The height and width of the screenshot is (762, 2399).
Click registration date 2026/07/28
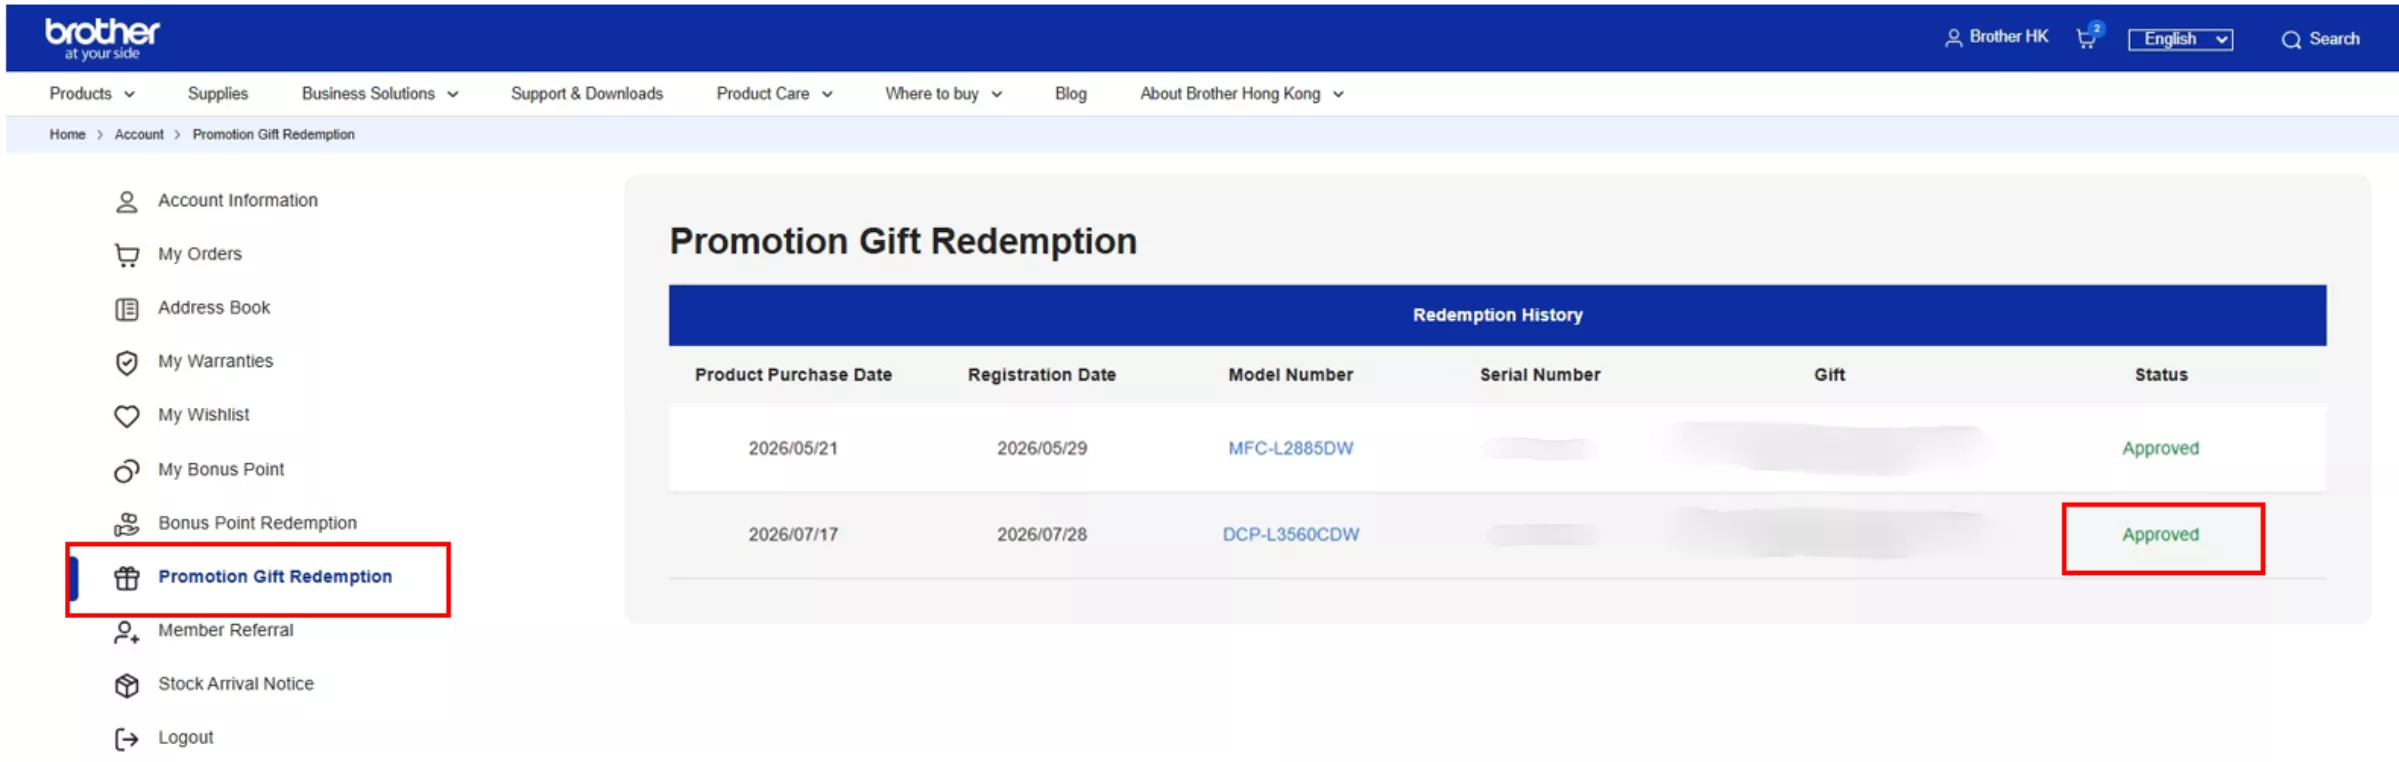click(1041, 534)
